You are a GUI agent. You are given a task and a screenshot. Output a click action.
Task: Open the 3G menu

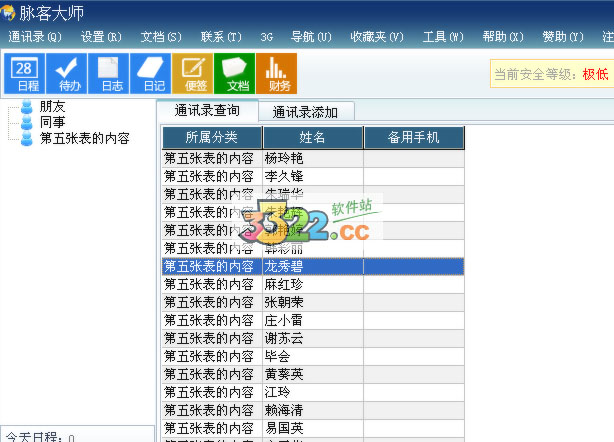[267, 37]
